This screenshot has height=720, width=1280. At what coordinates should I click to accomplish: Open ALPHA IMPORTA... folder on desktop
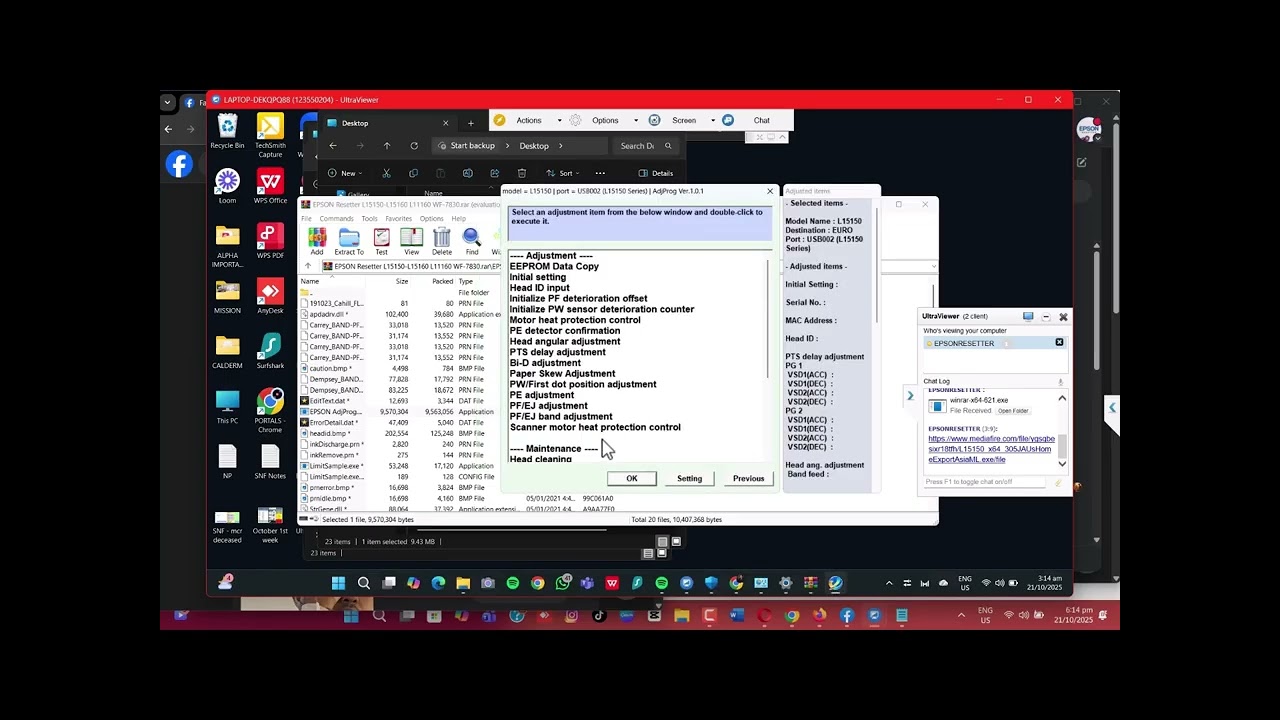click(228, 246)
